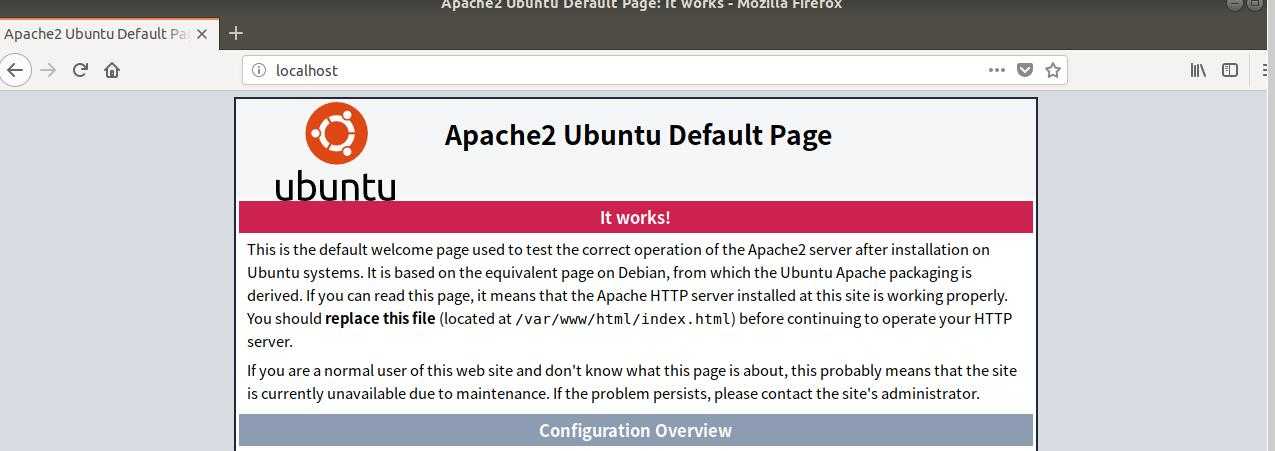This screenshot has height=451, width=1275.
Task: Click the Ubuntu logo image
Action: 336,153
